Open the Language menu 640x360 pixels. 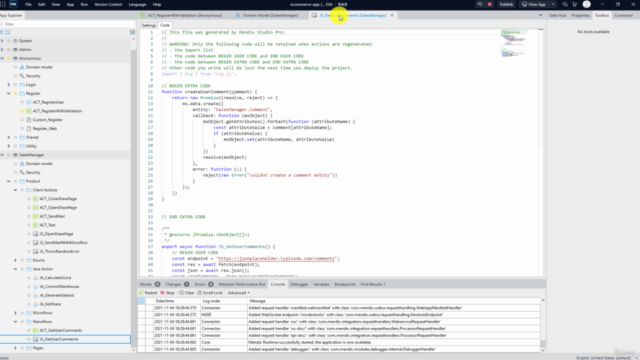pyautogui.click(x=137, y=4)
